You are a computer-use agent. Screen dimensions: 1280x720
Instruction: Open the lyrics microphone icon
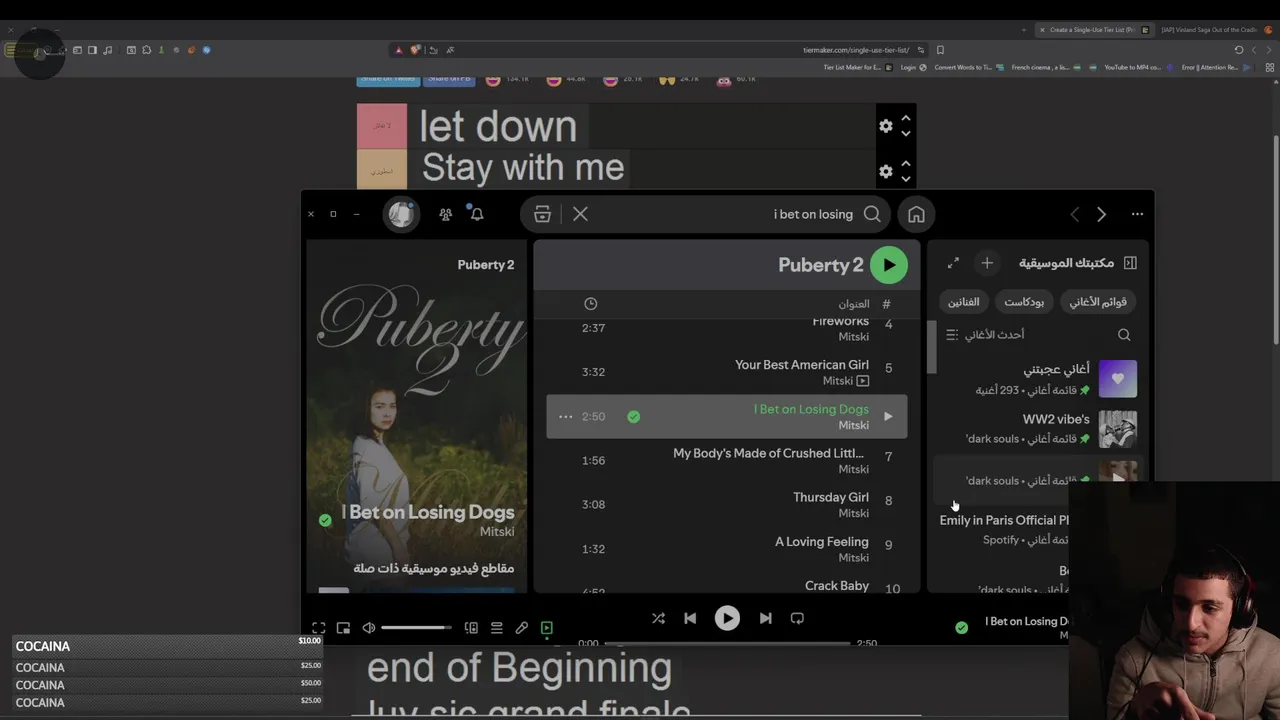(x=521, y=628)
